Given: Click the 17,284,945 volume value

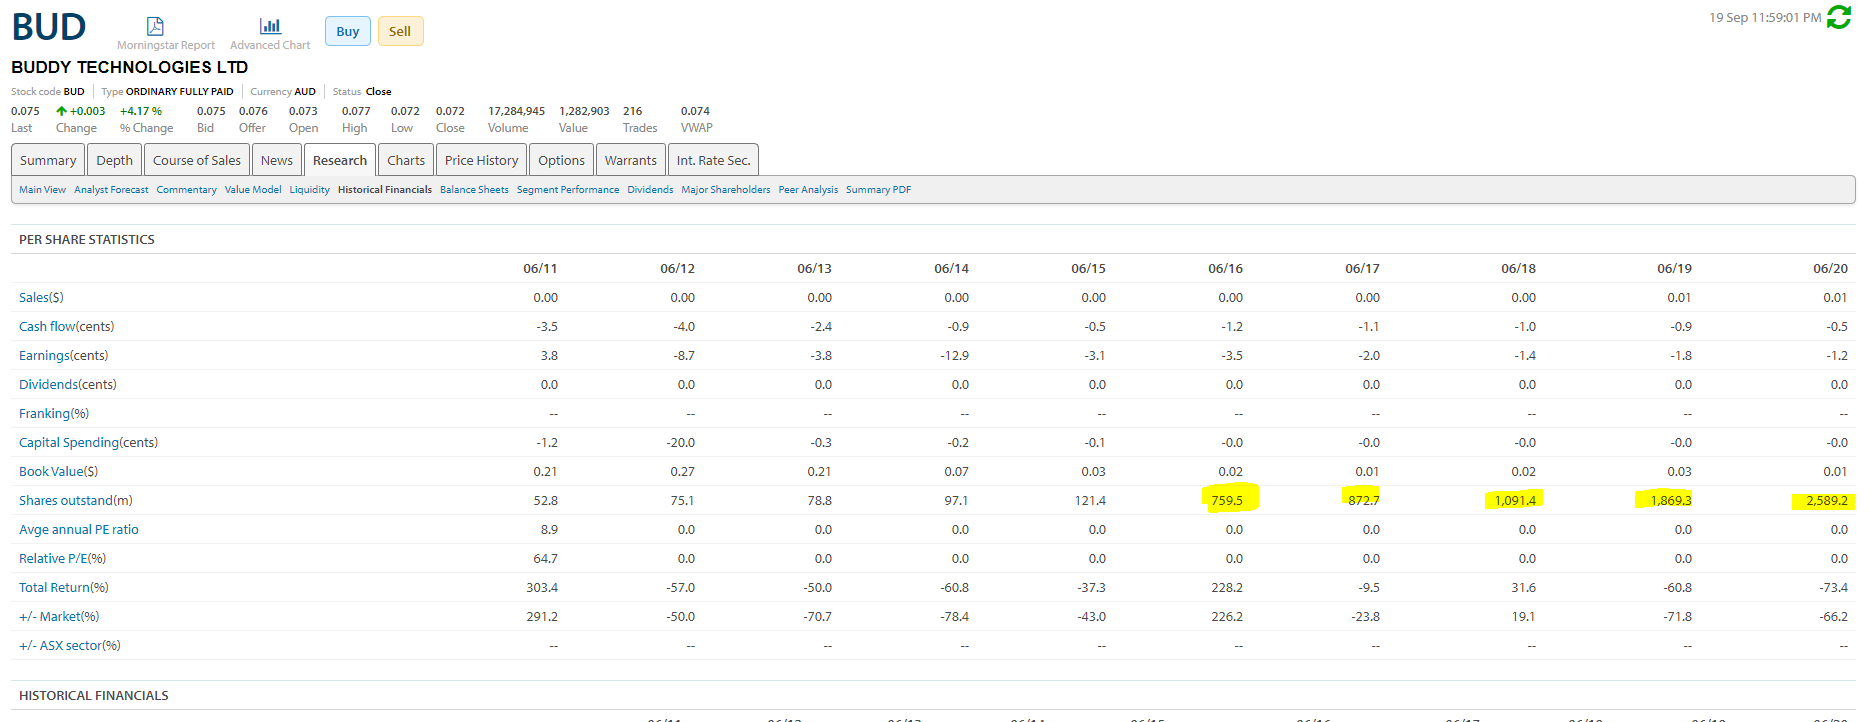Looking at the screenshot, I should (x=516, y=111).
